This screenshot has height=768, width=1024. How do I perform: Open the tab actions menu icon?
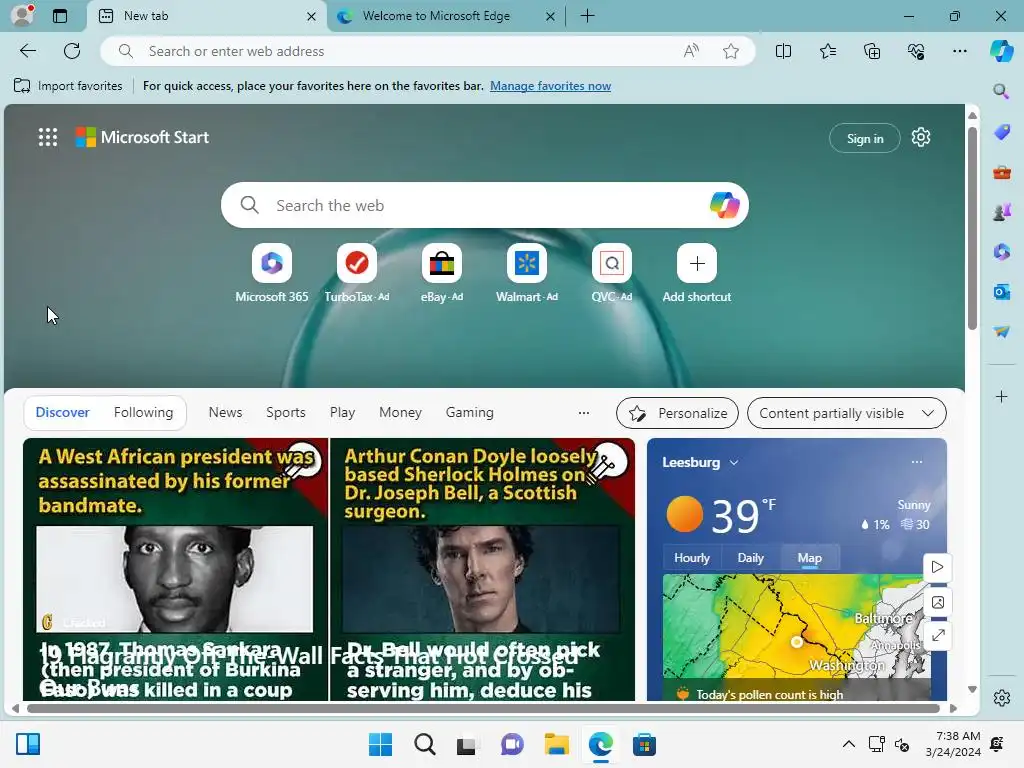point(60,16)
